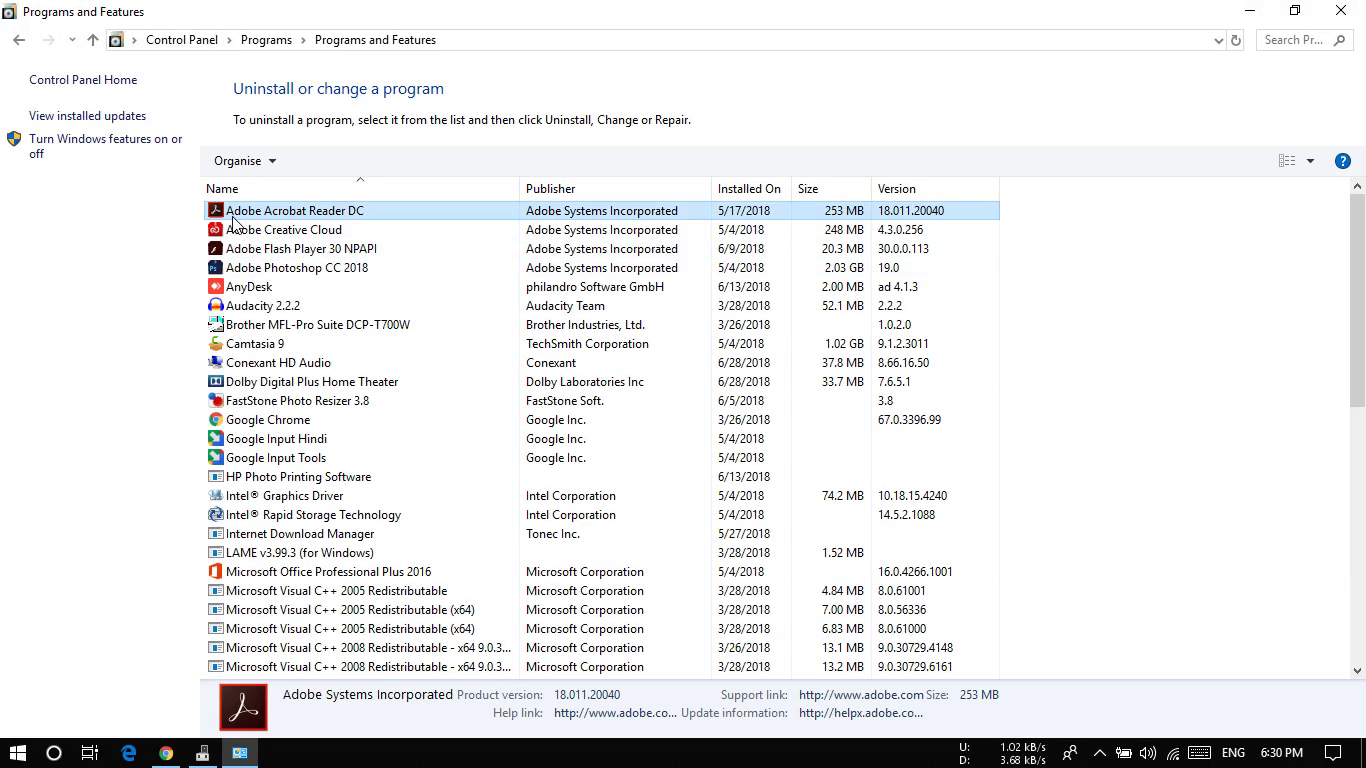This screenshot has width=1366, height=768.
Task: Expand the address bar history dropdown
Action: (x=1218, y=40)
